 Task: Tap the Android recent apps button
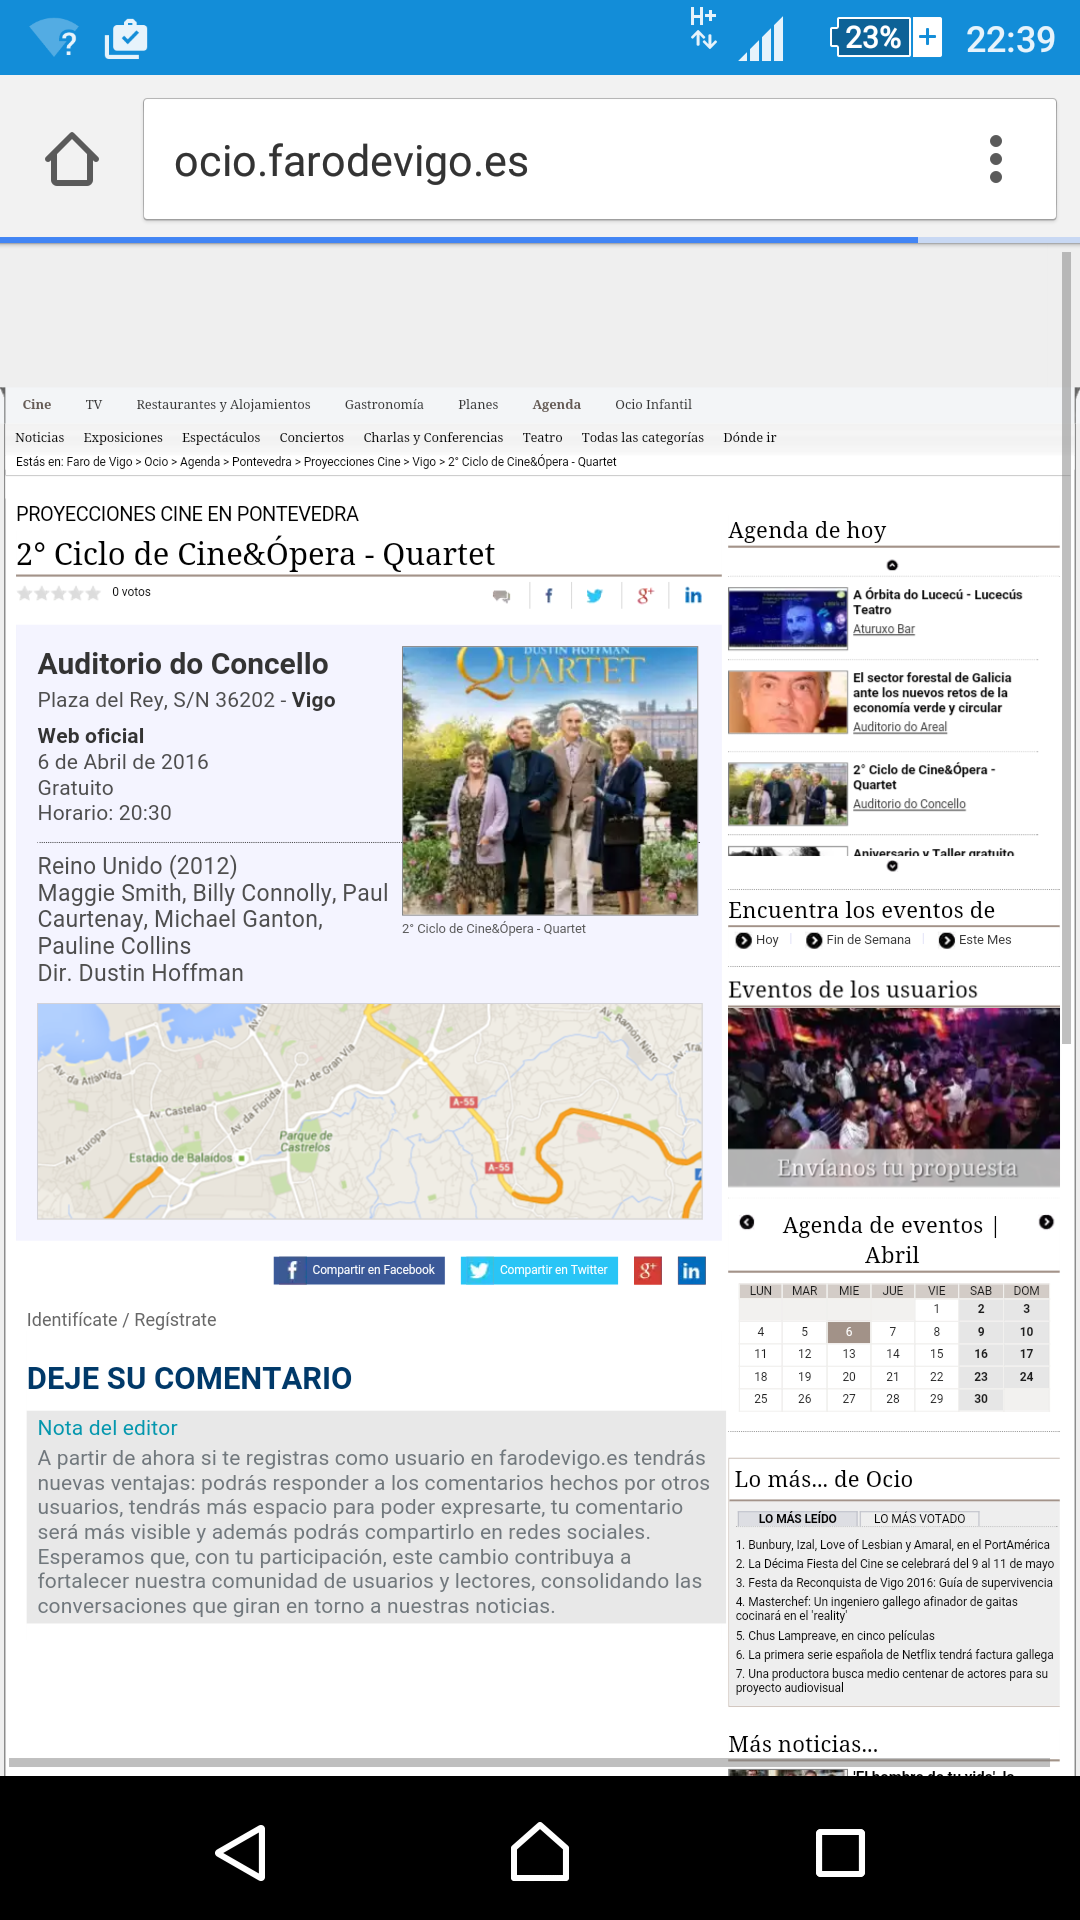coord(840,1852)
